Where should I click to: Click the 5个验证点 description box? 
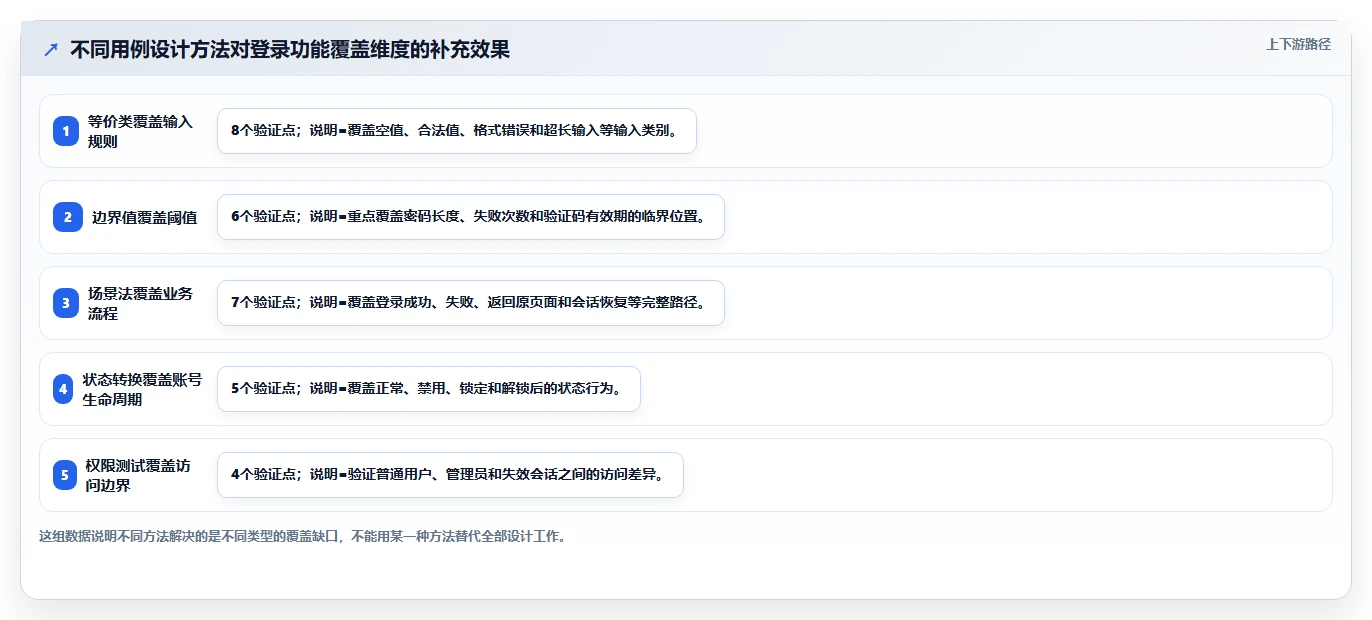point(428,389)
